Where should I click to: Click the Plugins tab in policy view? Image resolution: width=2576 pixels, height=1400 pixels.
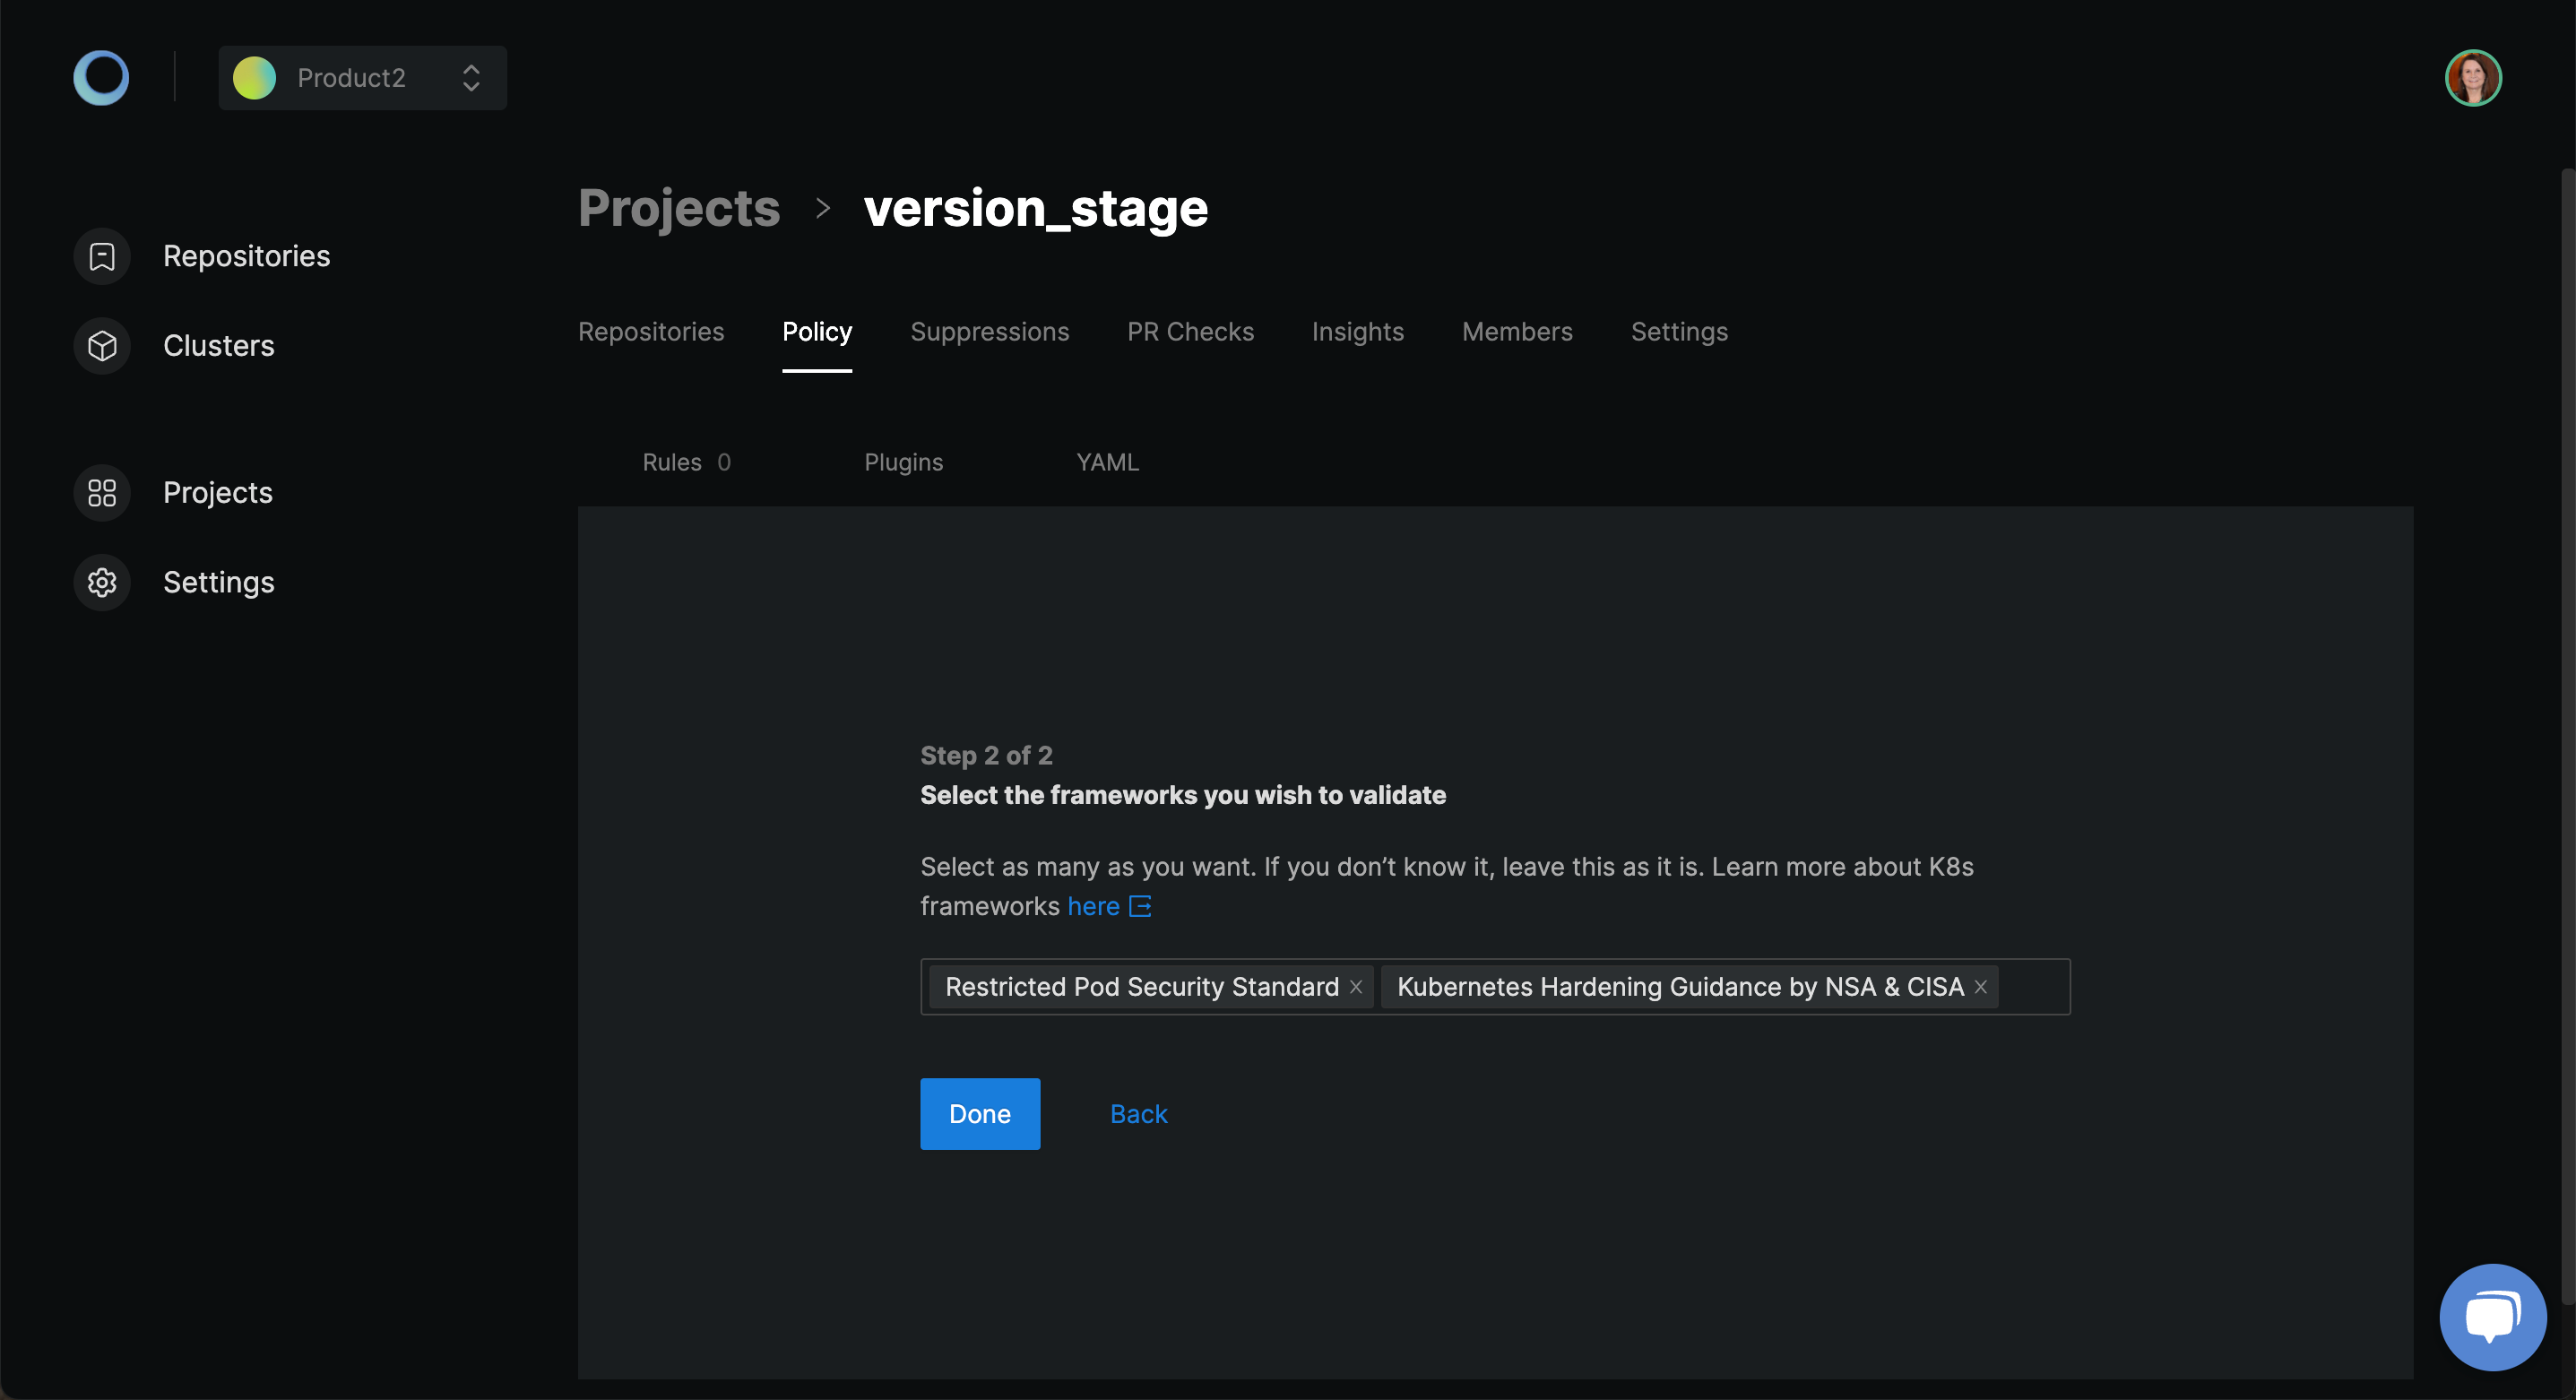[x=903, y=462]
